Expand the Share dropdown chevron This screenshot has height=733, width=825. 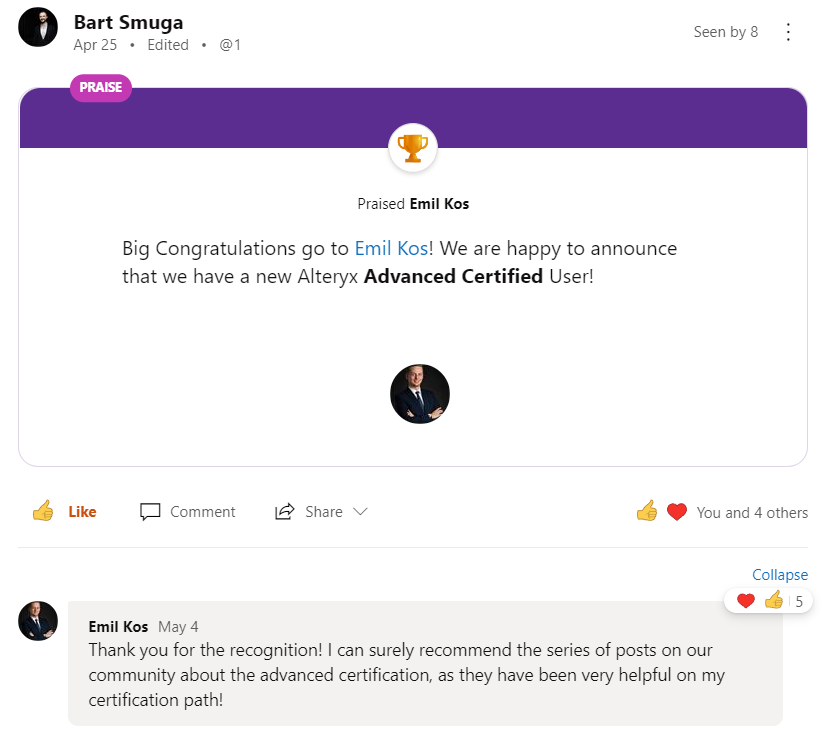(361, 512)
